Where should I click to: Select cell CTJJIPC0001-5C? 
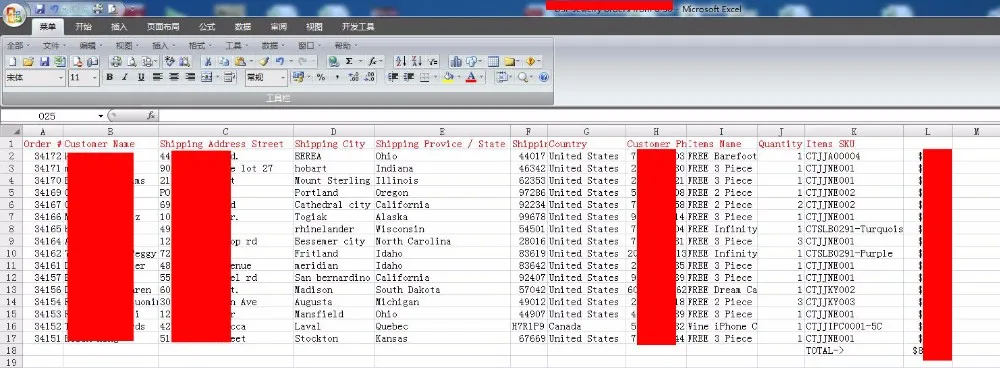(853, 326)
